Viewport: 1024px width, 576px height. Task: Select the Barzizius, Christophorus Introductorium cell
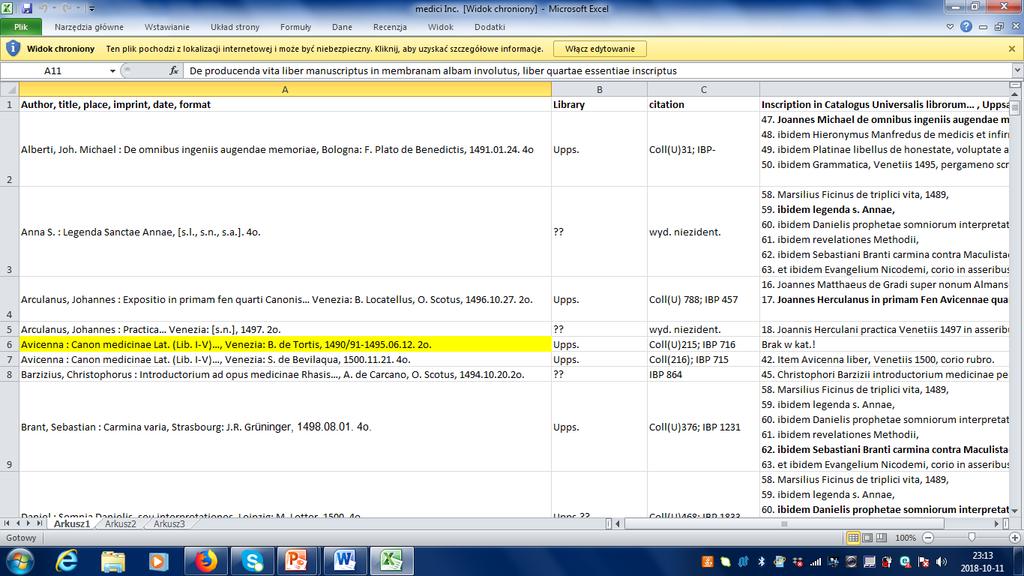tap(285, 374)
